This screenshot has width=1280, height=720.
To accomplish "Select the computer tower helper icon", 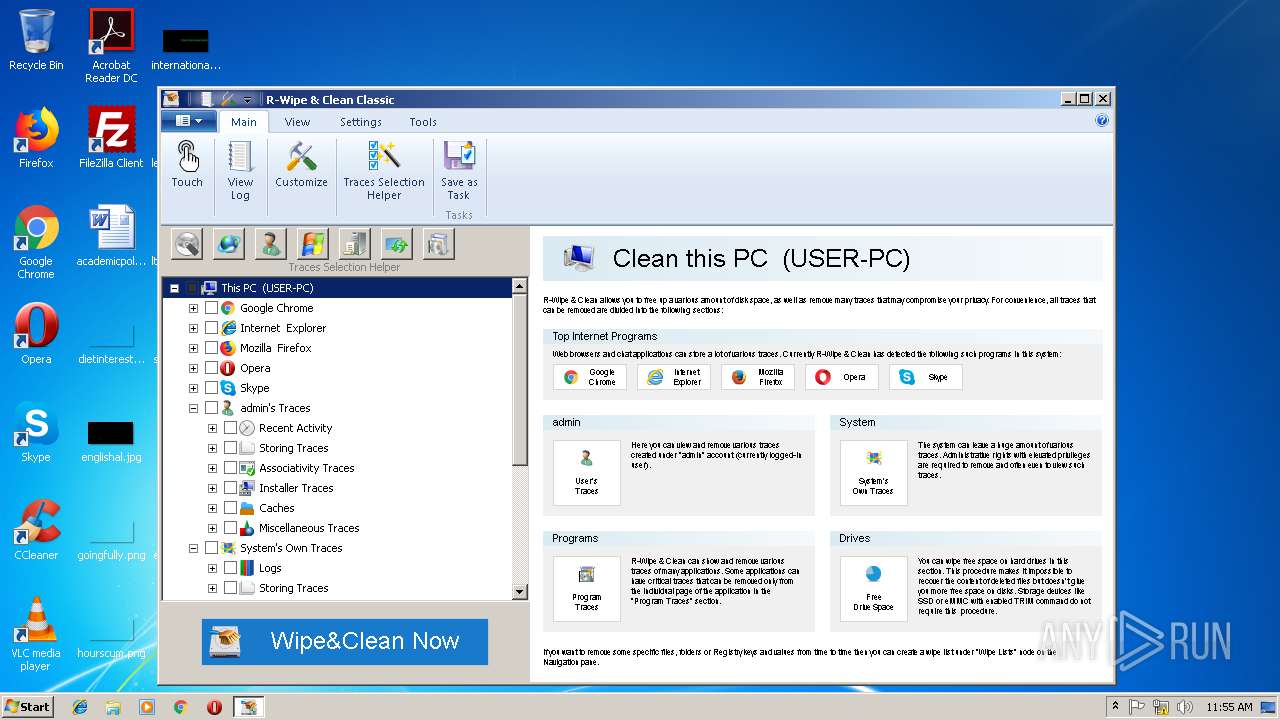I will (355, 244).
